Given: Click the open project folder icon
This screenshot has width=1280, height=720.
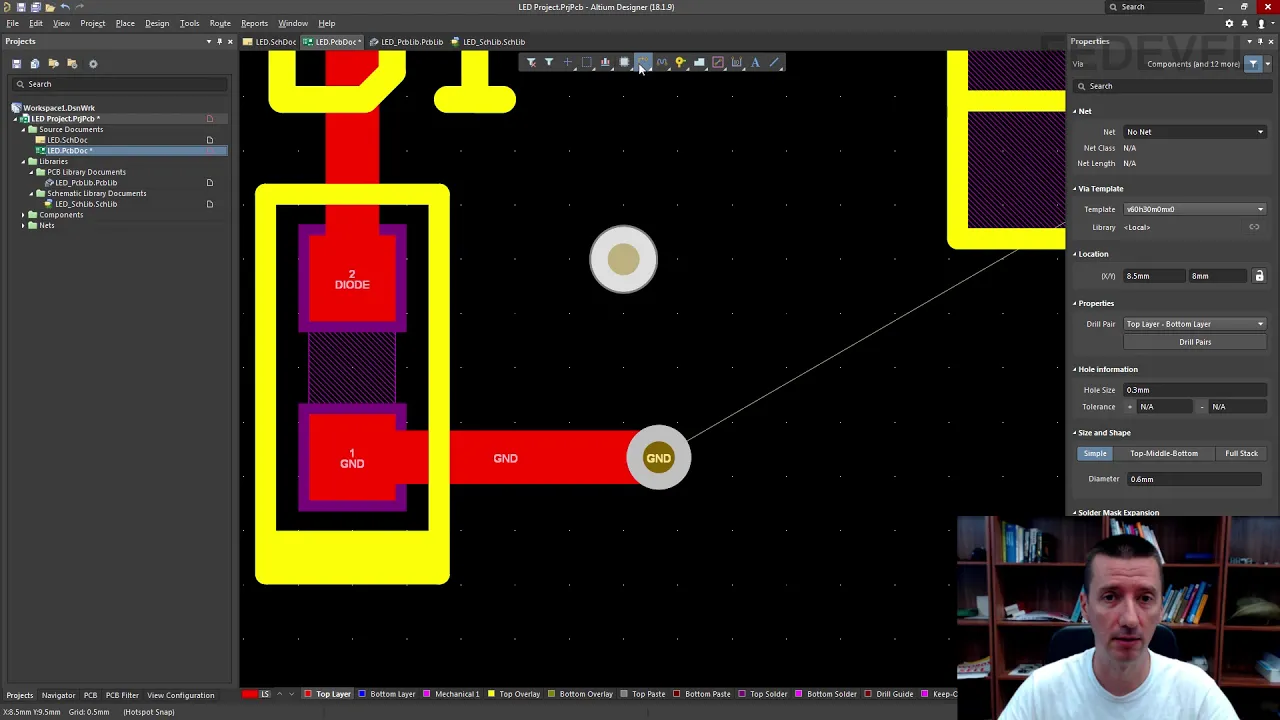Looking at the screenshot, I should pyautogui.click(x=54, y=64).
